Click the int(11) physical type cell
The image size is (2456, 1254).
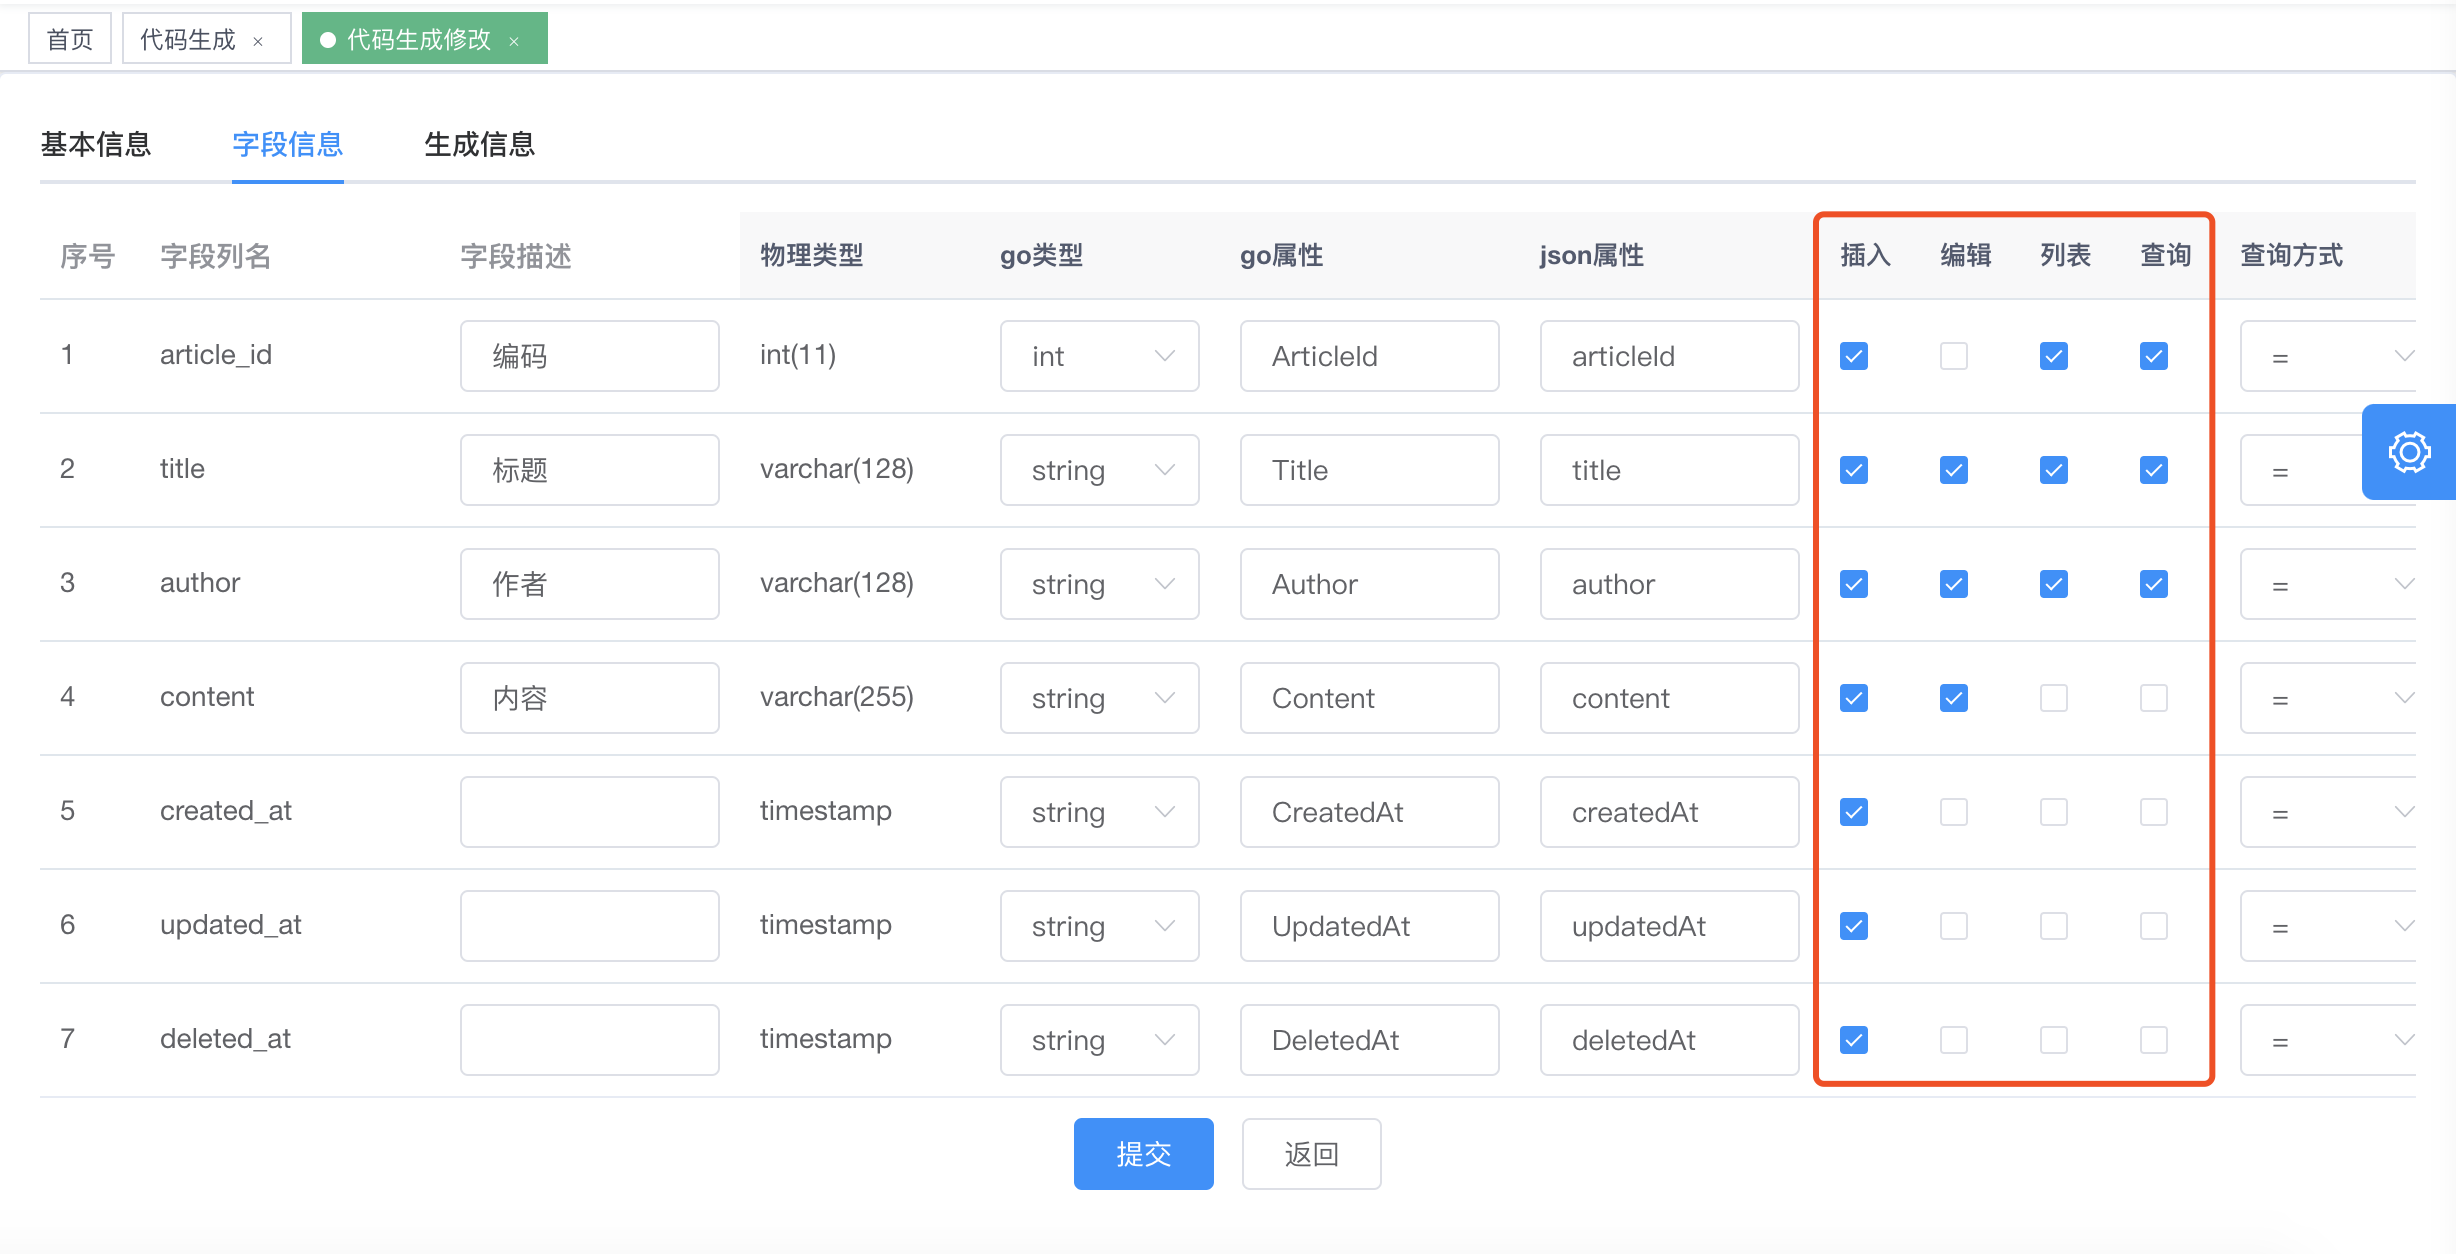click(x=798, y=355)
